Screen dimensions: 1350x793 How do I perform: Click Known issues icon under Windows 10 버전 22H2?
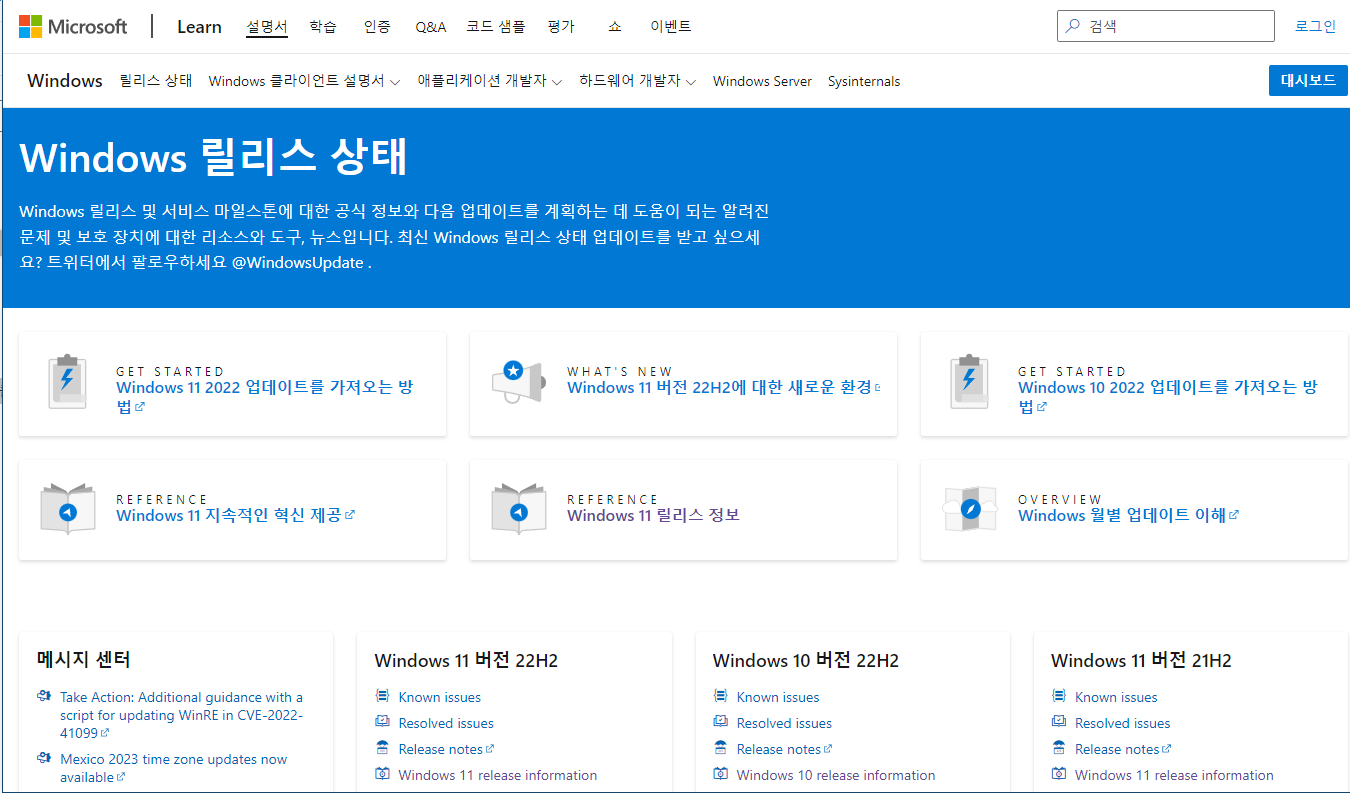tap(720, 696)
